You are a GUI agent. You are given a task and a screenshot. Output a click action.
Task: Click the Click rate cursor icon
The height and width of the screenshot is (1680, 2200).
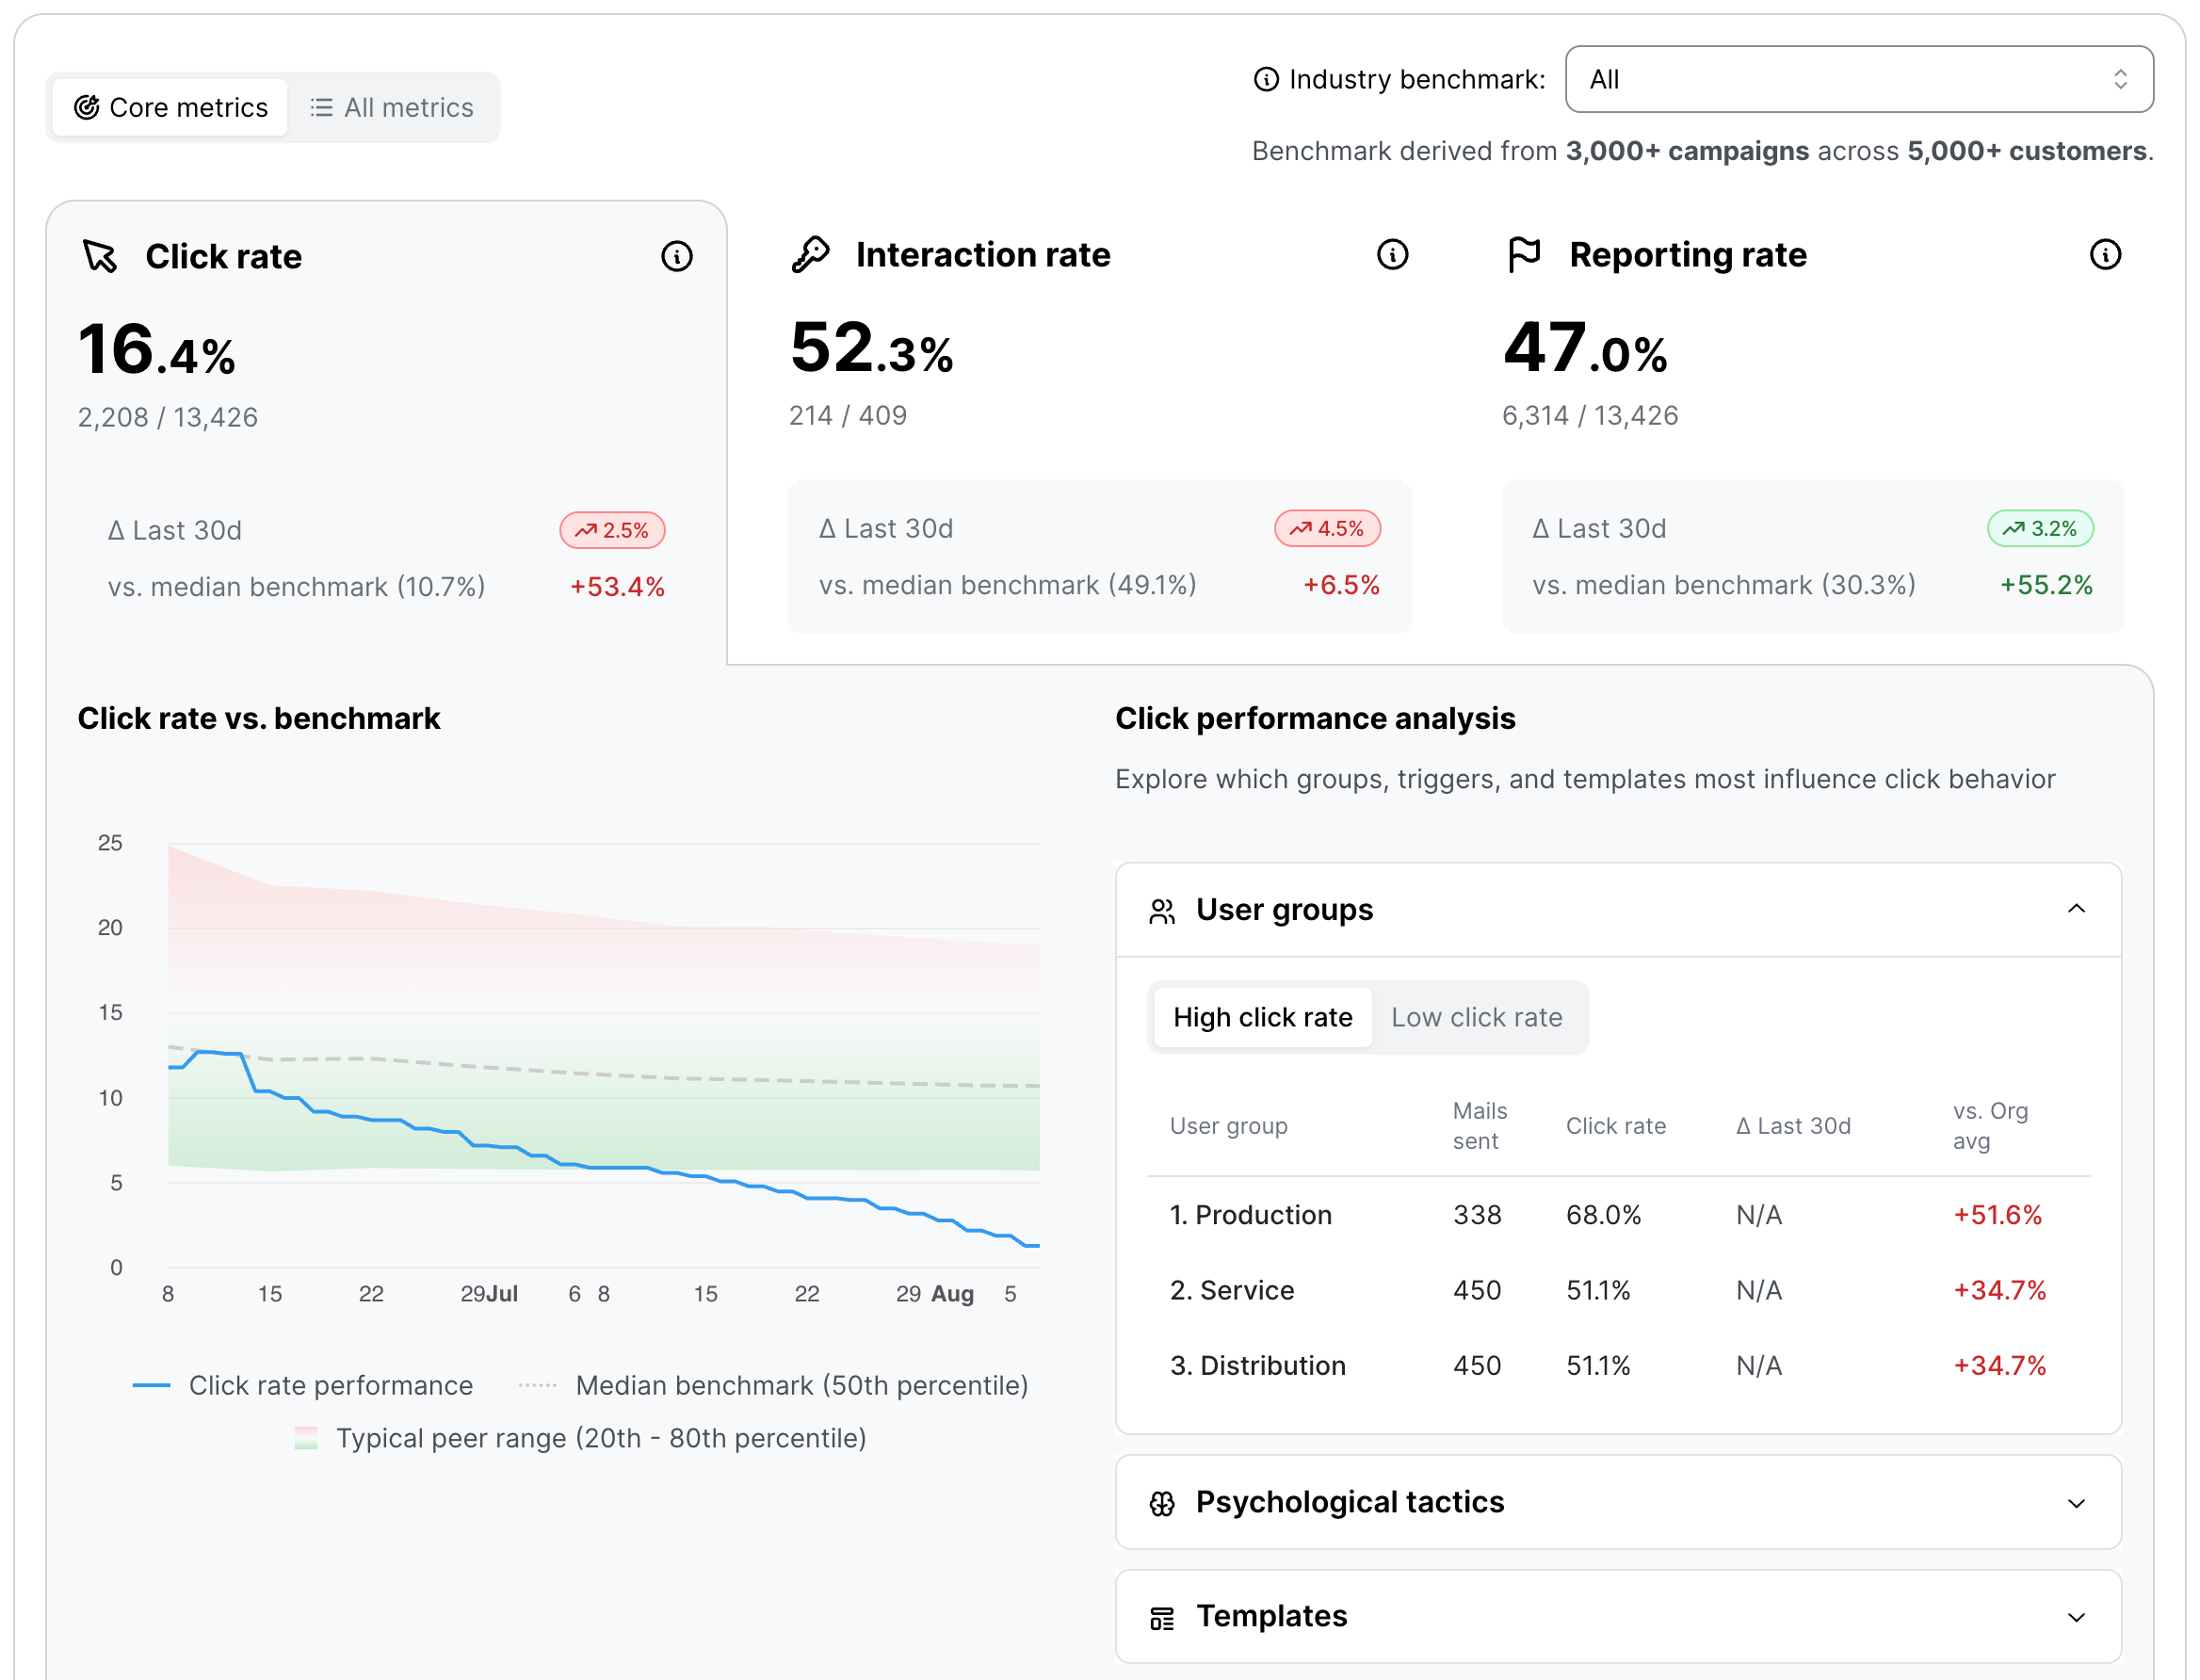(x=100, y=257)
